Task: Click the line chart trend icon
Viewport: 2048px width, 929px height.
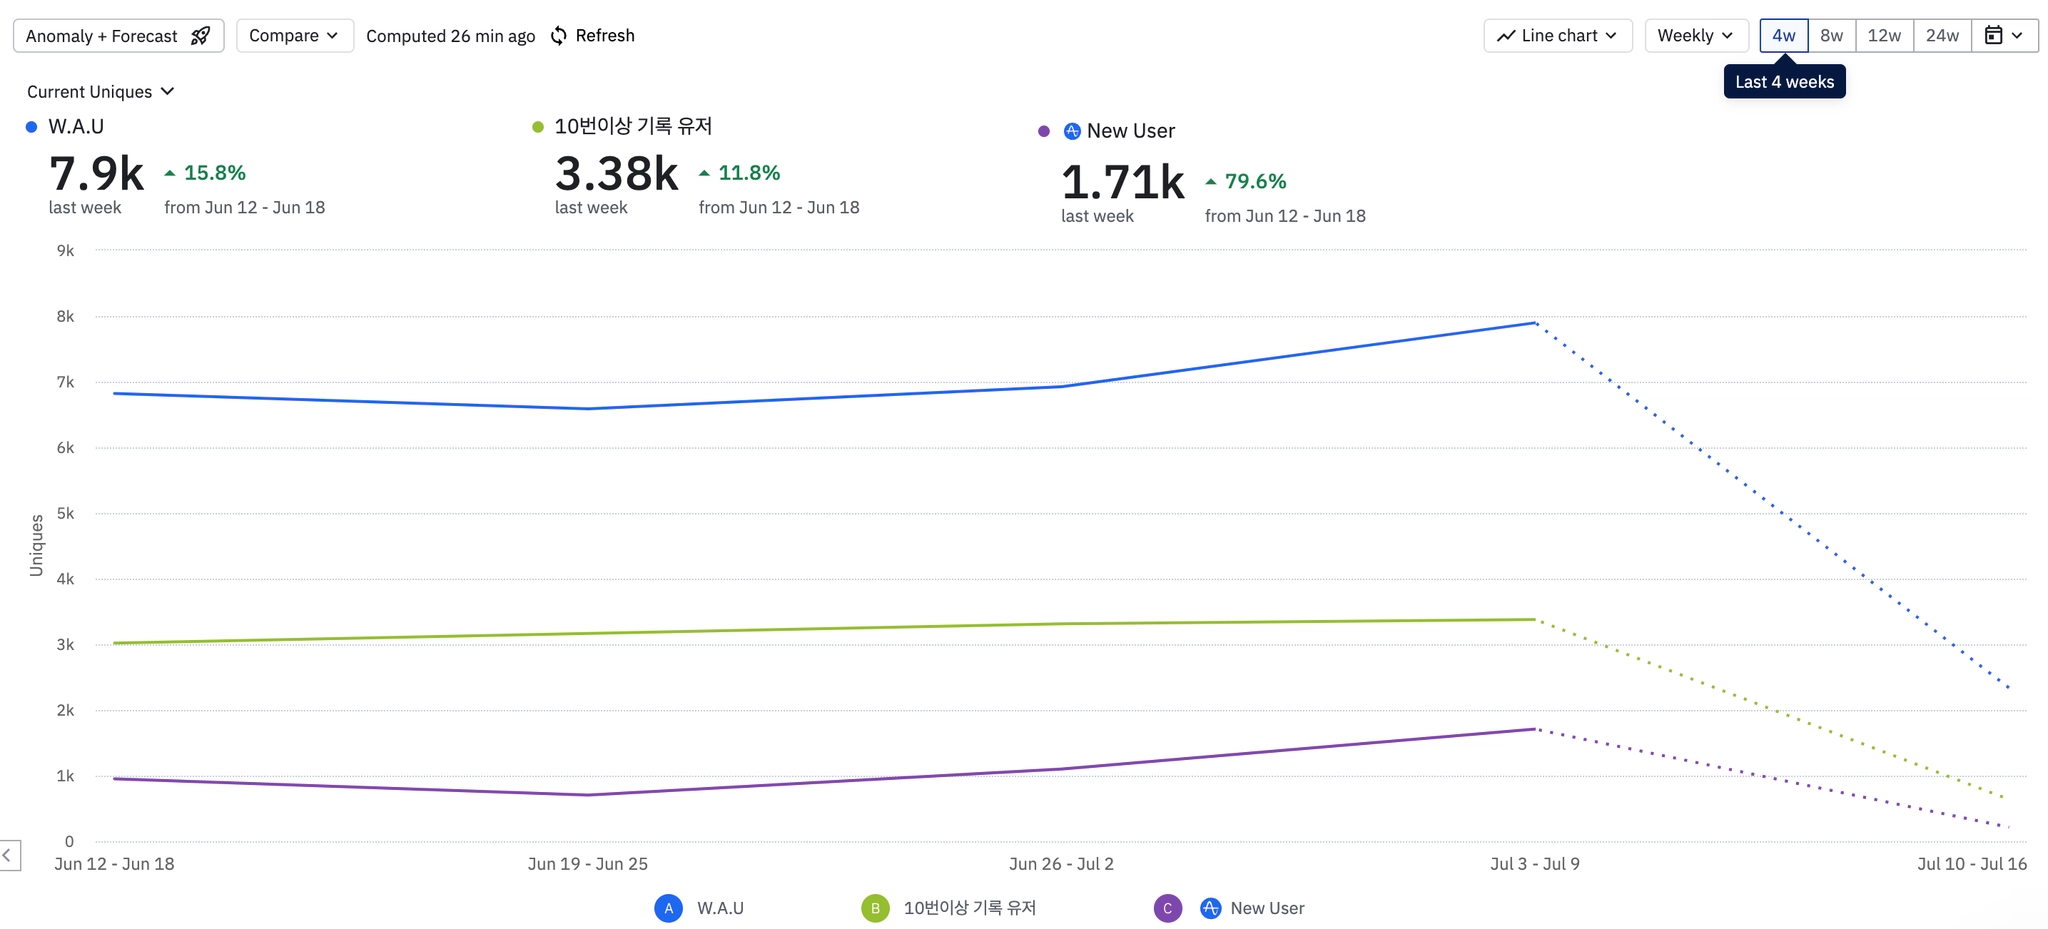Action: (1506, 36)
